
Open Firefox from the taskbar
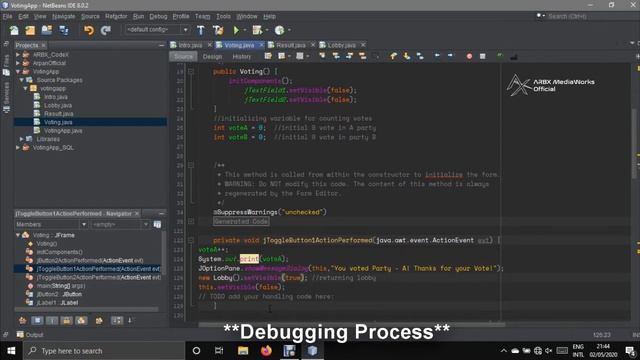click(x=266, y=351)
